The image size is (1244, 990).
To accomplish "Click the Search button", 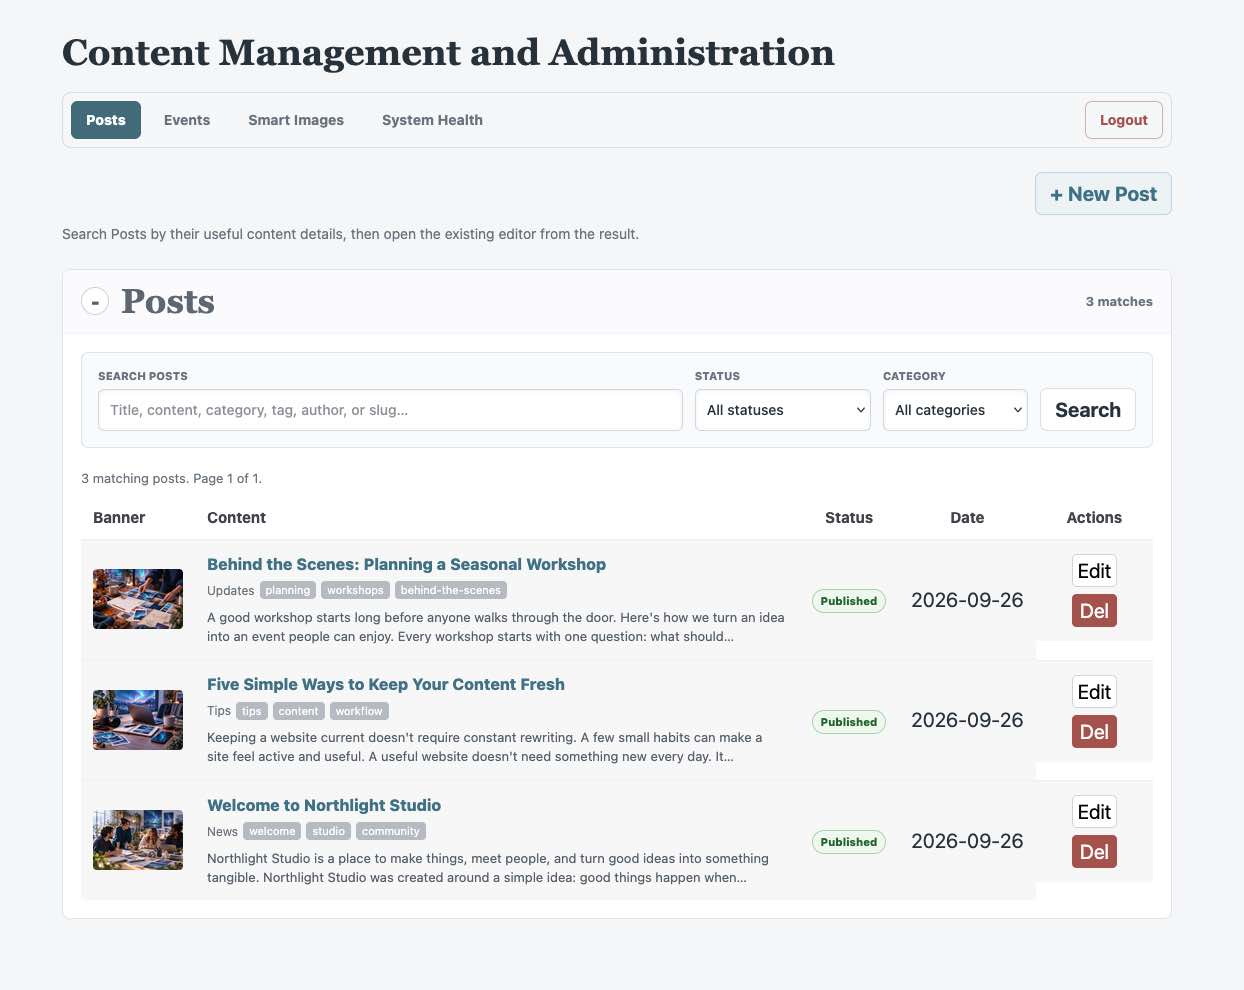I will pyautogui.click(x=1088, y=410).
